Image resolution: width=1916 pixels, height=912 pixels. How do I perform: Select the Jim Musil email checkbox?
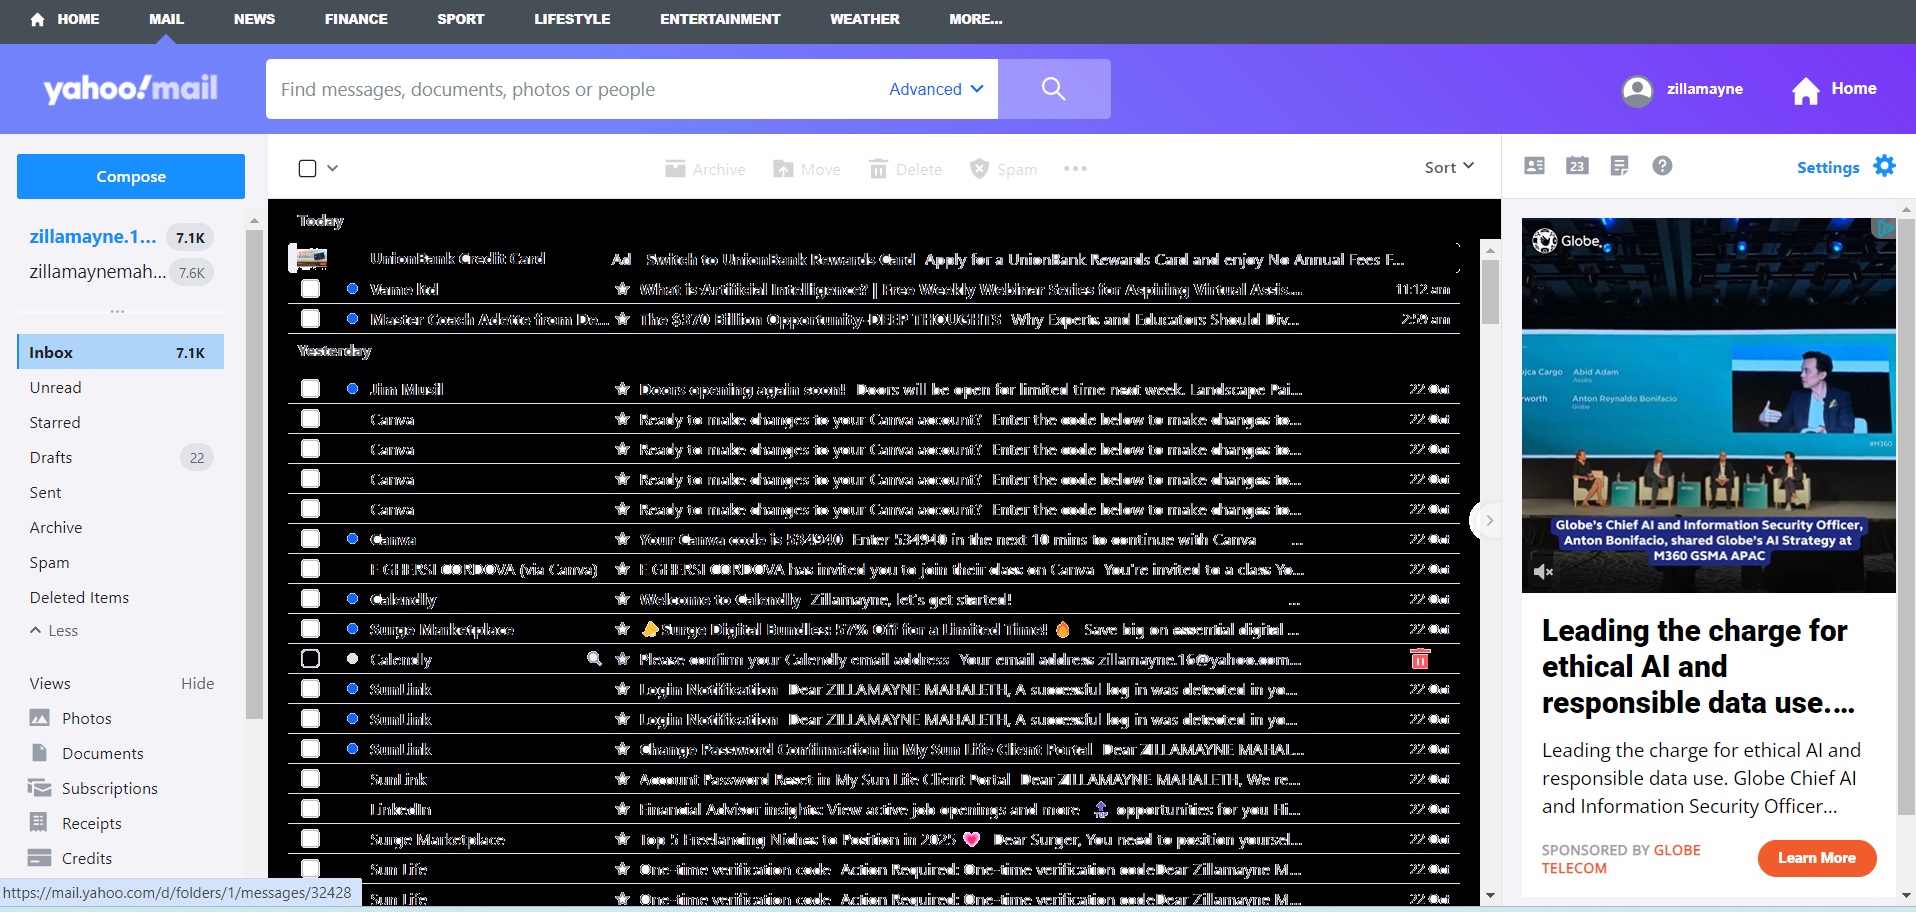311,389
